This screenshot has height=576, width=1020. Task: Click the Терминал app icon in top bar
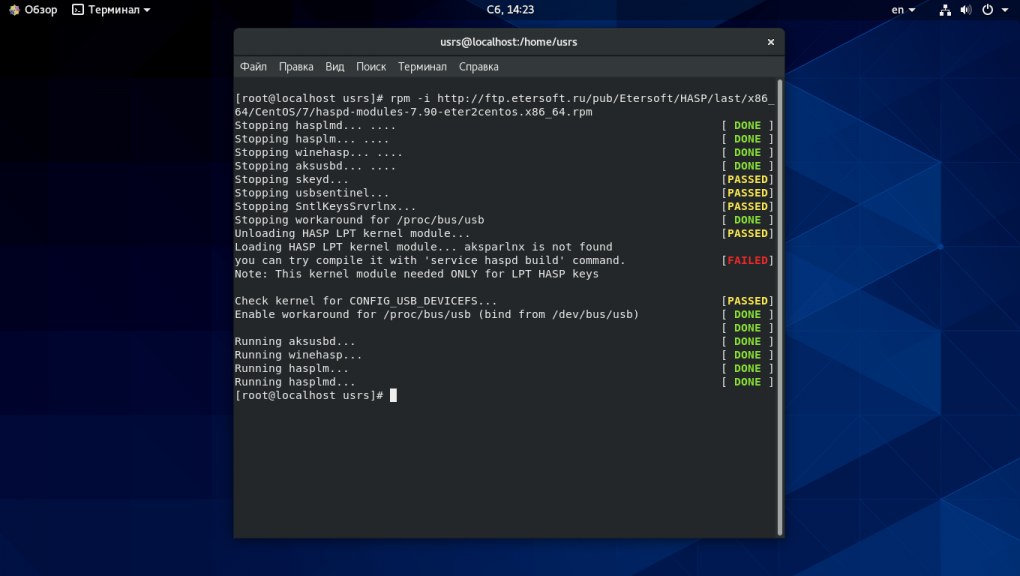coord(78,10)
